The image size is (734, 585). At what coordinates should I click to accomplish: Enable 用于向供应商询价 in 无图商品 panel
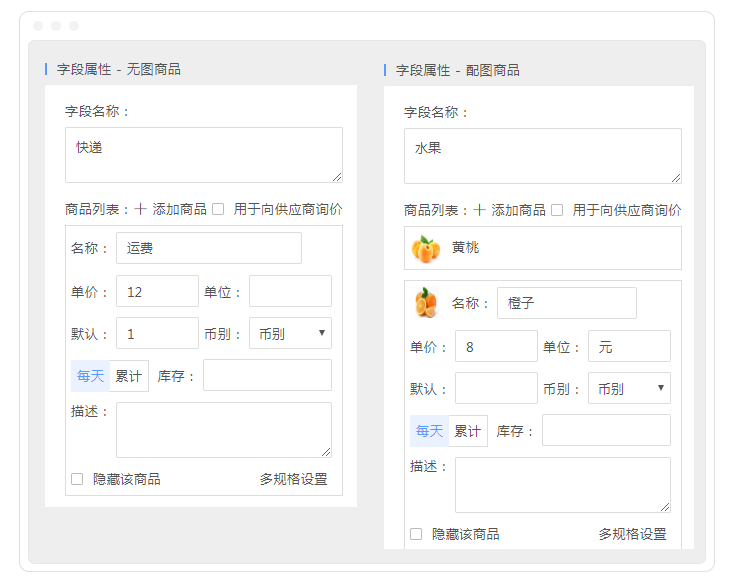pyautogui.click(x=218, y=209)
